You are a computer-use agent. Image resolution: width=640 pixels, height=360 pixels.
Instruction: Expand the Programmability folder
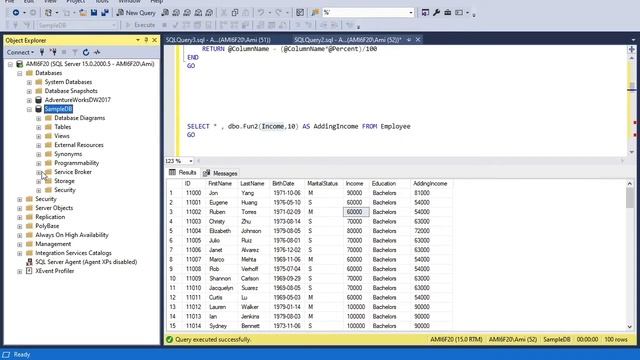pyautogui.click(x=39, y=163)
